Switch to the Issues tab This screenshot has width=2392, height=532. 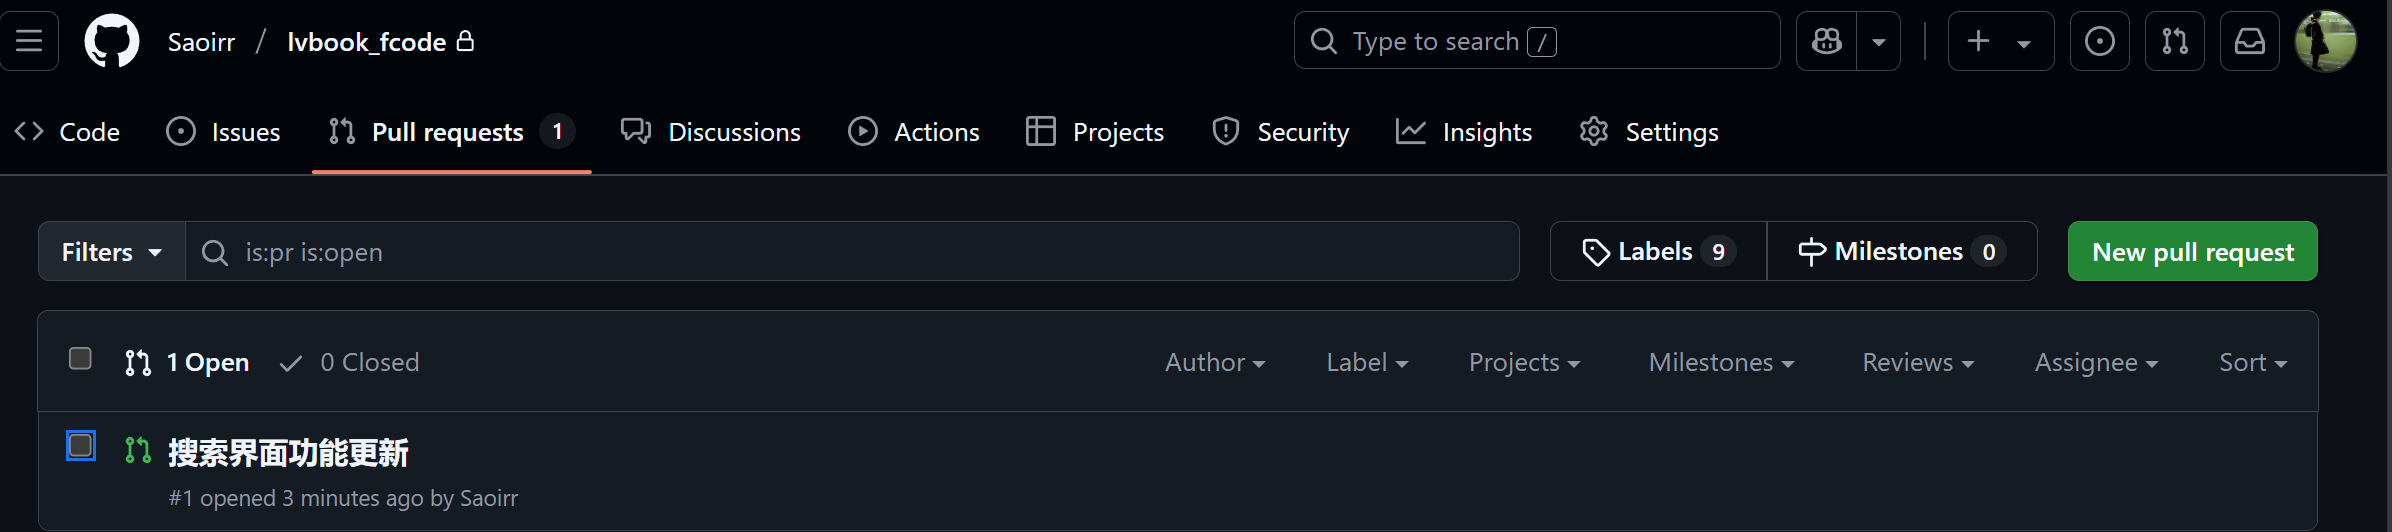pos(224,132)
